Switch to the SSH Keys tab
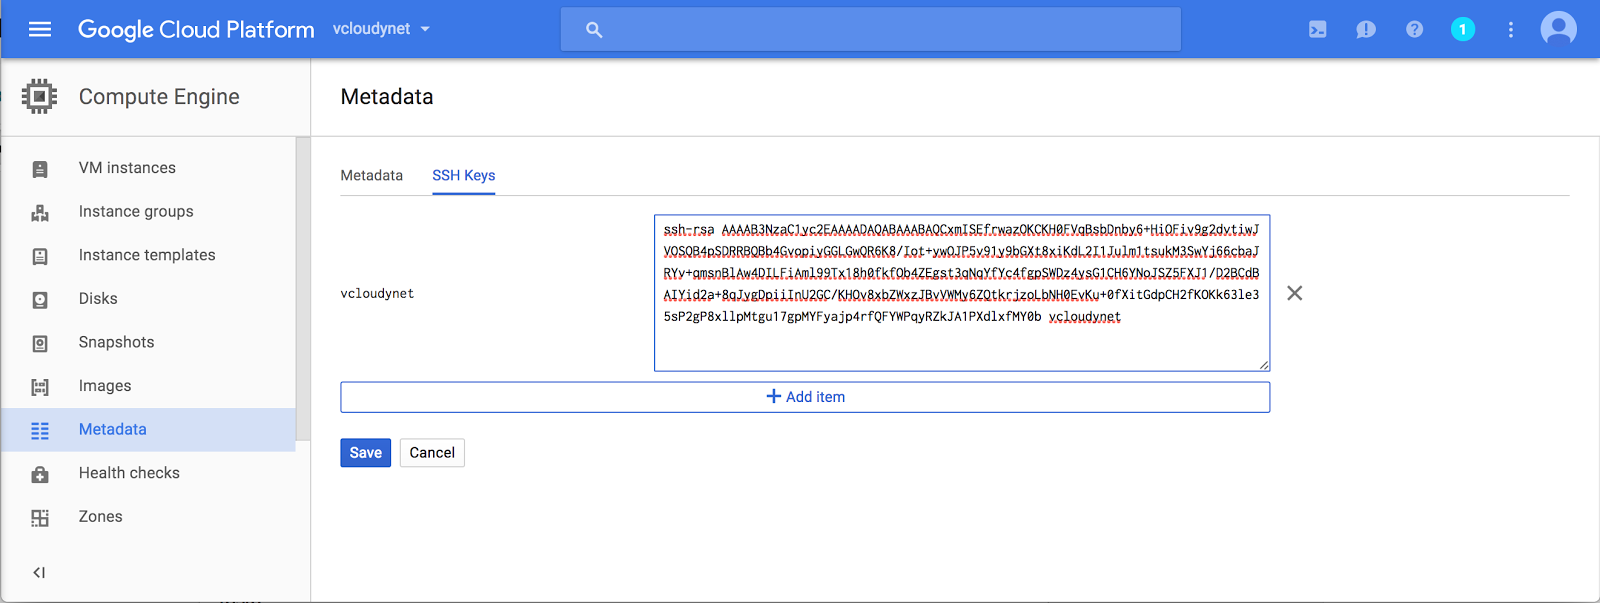Image resolution: width=1600 pixels, height=603 pixels. tap(464, 175)
